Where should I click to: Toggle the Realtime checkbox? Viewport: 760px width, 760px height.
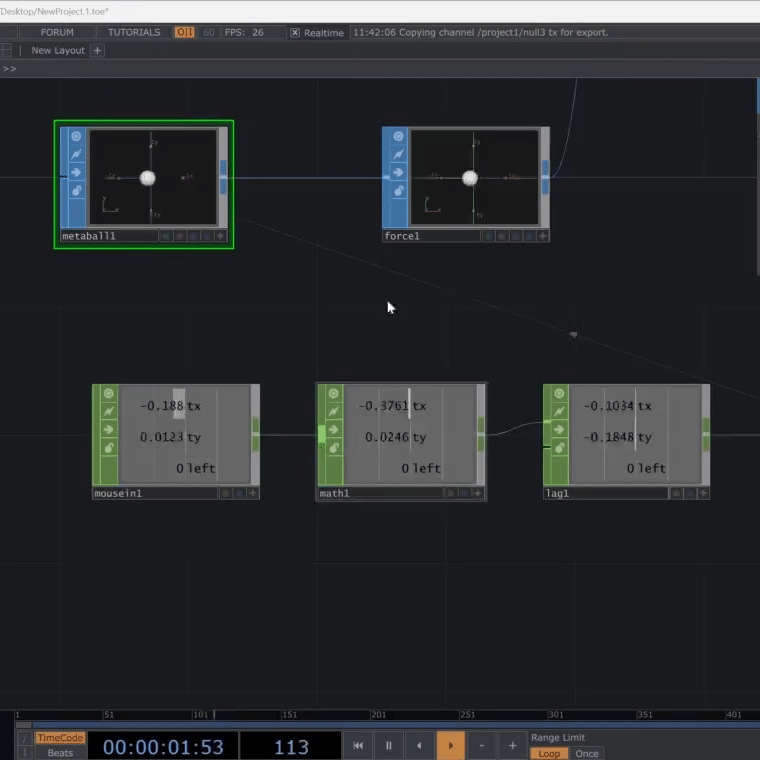click(x=295, y=33)
